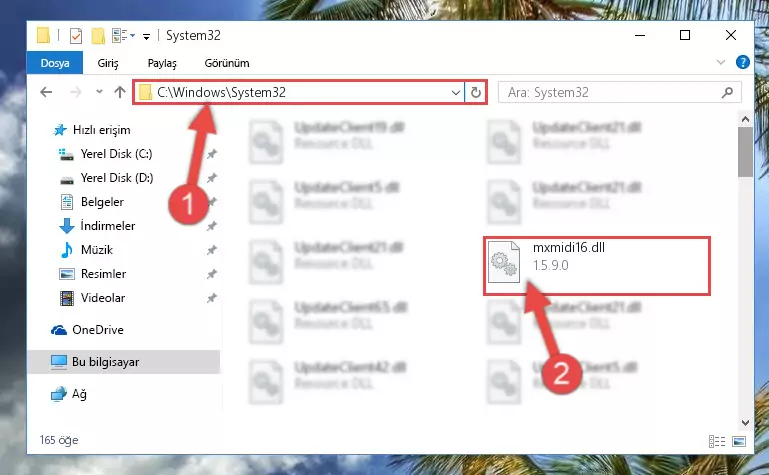
Task: Expand the address bar history dropdown
Action: point(456,92)
